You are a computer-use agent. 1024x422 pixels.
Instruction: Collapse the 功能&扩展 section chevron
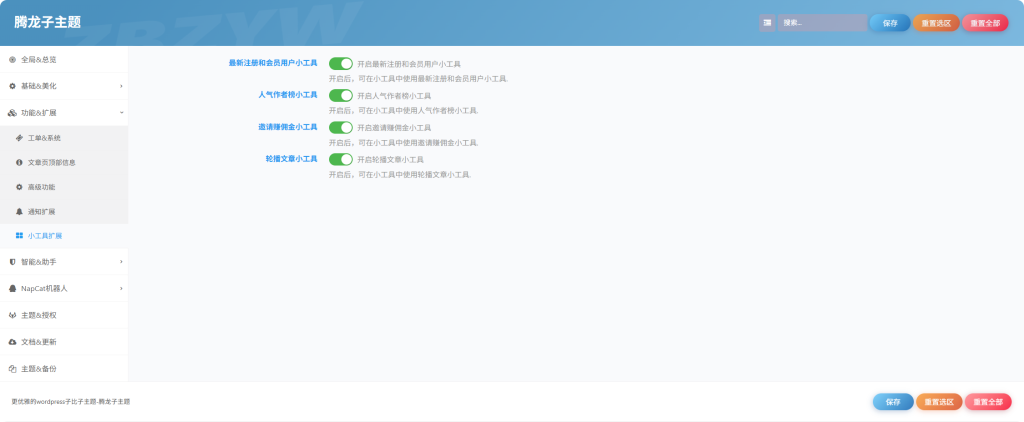coord(121,113)
